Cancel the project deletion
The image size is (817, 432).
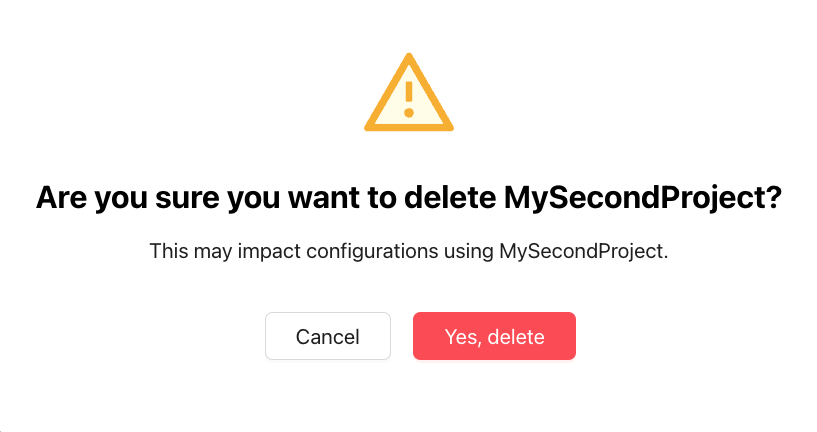pyautogui.click(x=328, y=336)
